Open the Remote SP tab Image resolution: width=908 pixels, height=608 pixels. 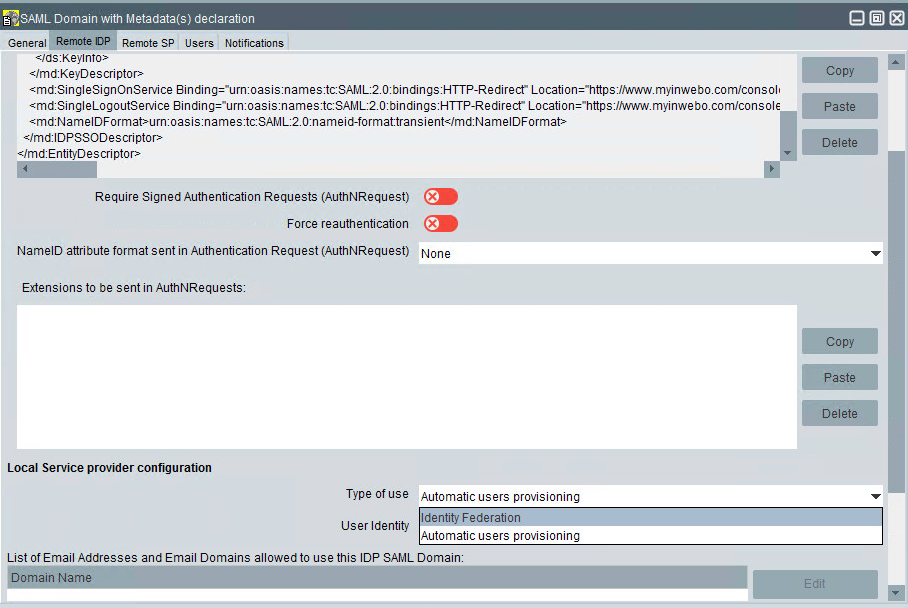(x=147, y=43)
